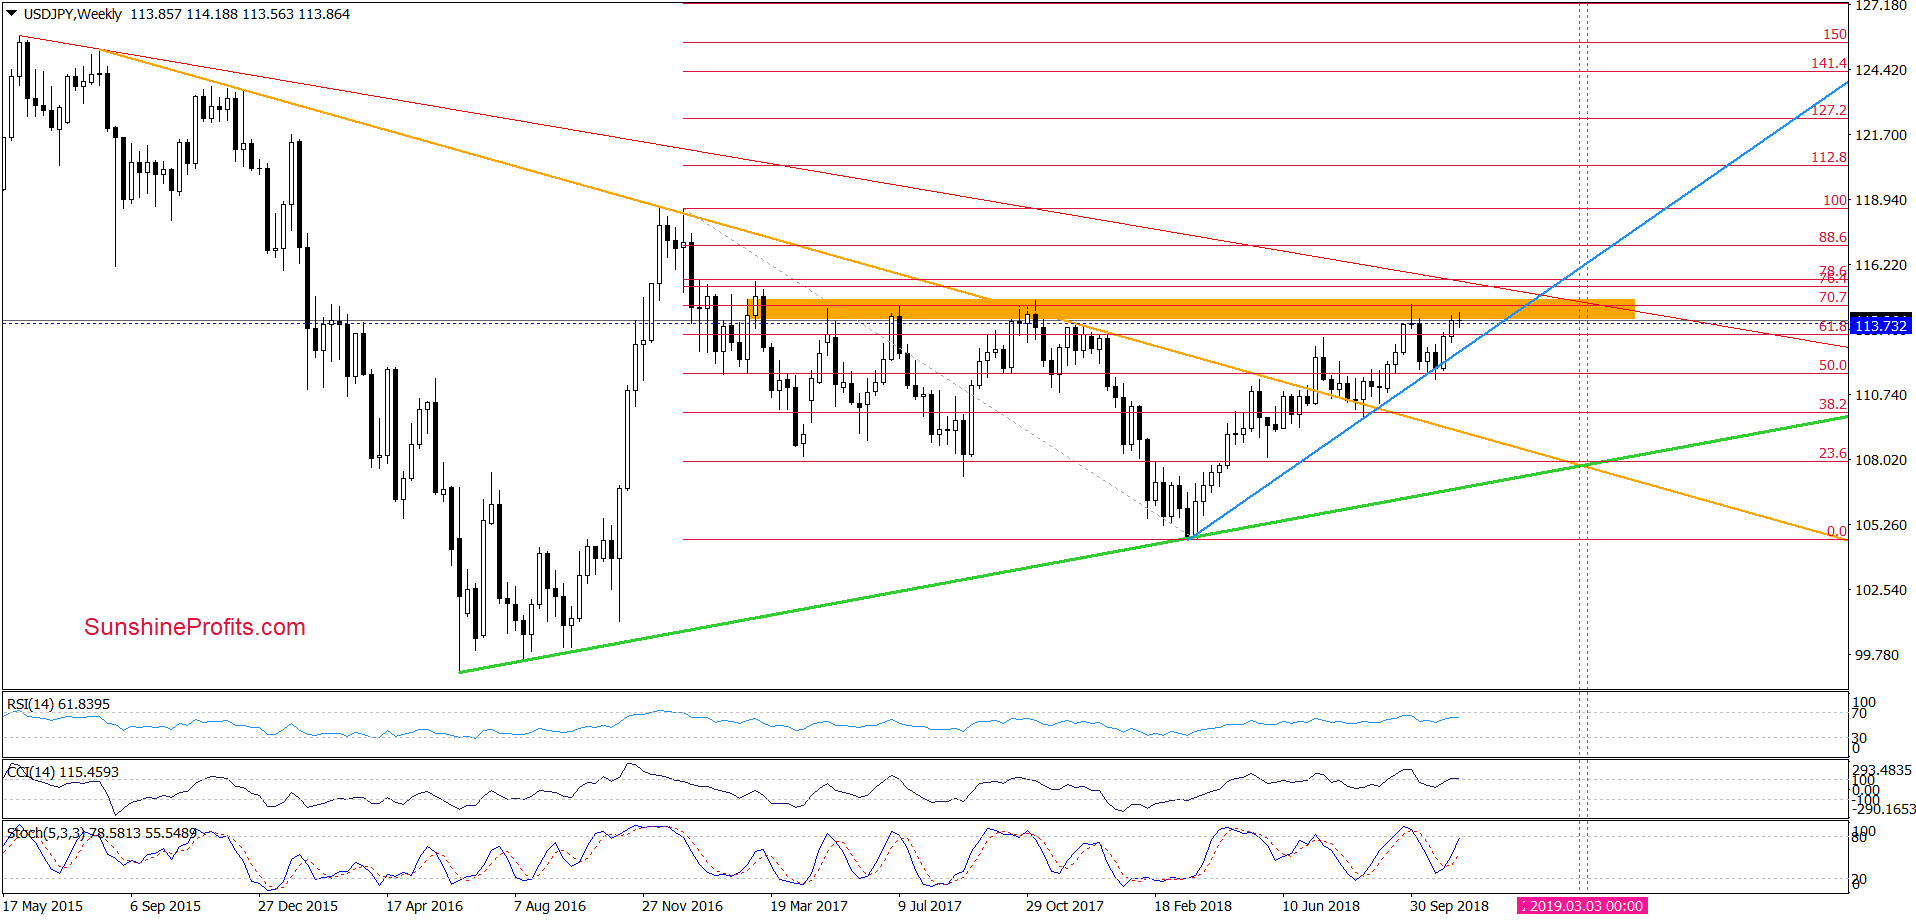The image size is (1916, 920).
Task: Click the current price tag 113.732
Action: click(x=1880, y=326)
